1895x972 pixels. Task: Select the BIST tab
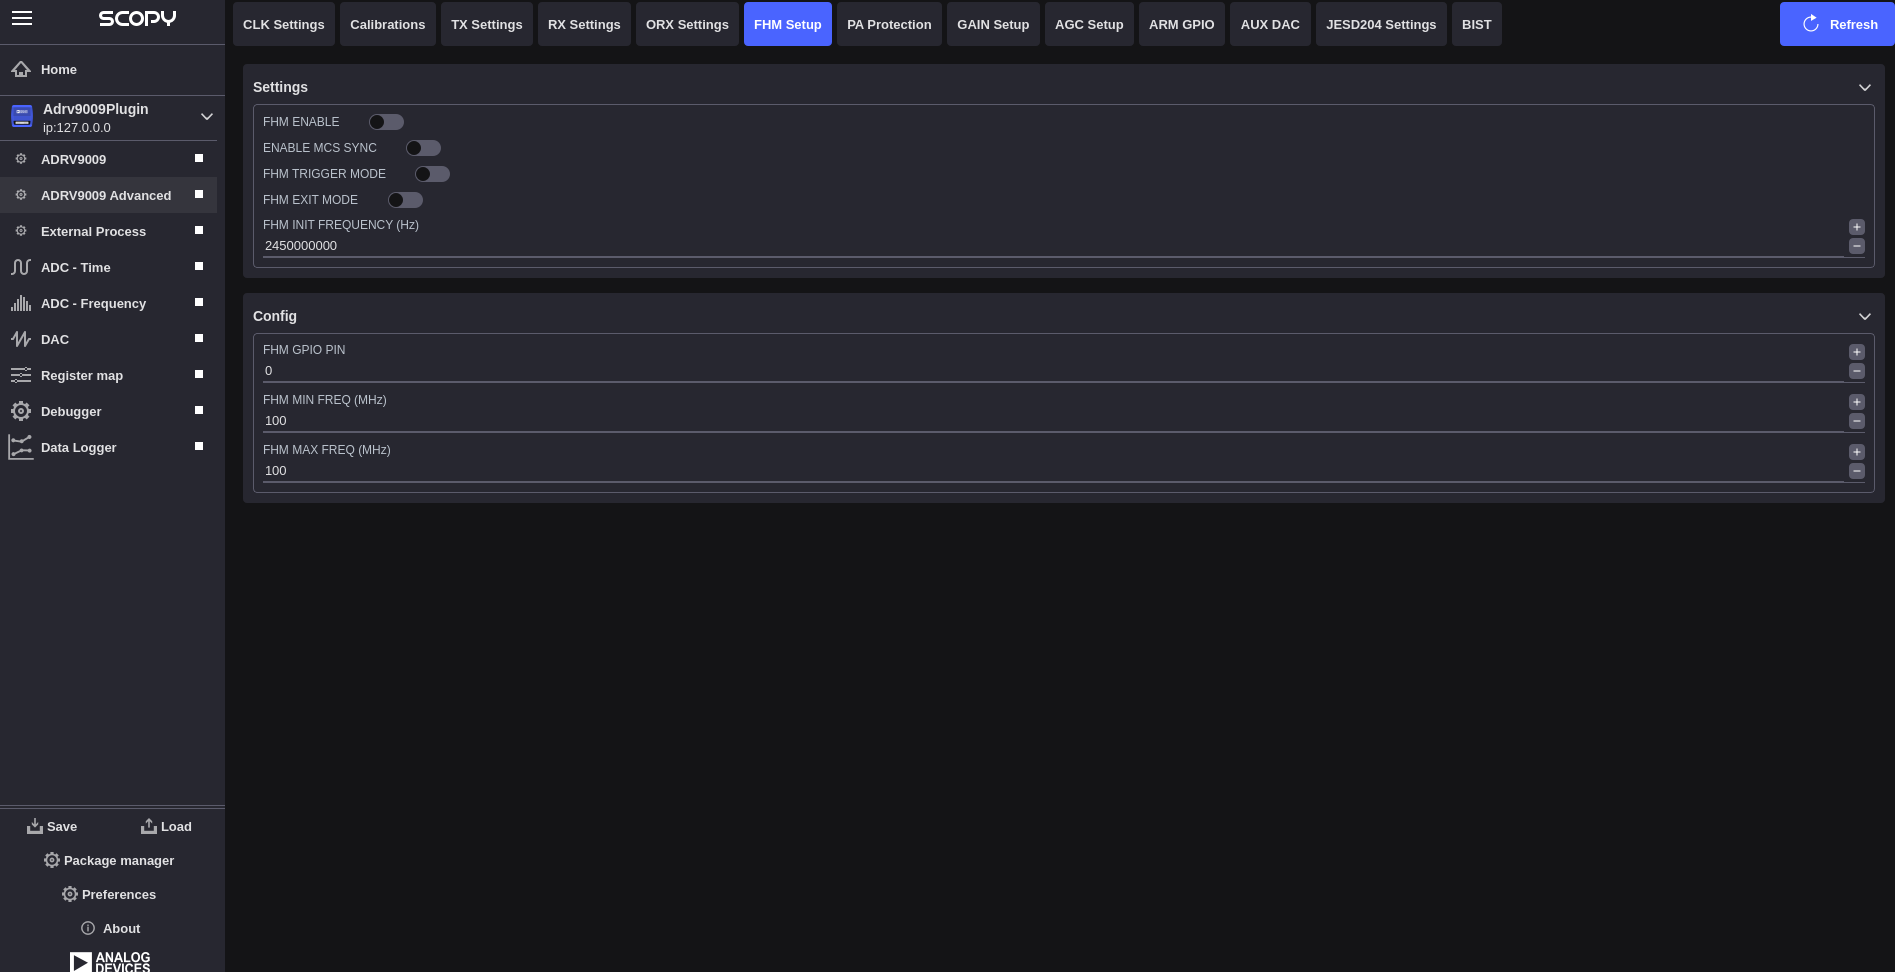click(x=1477, y=24)
